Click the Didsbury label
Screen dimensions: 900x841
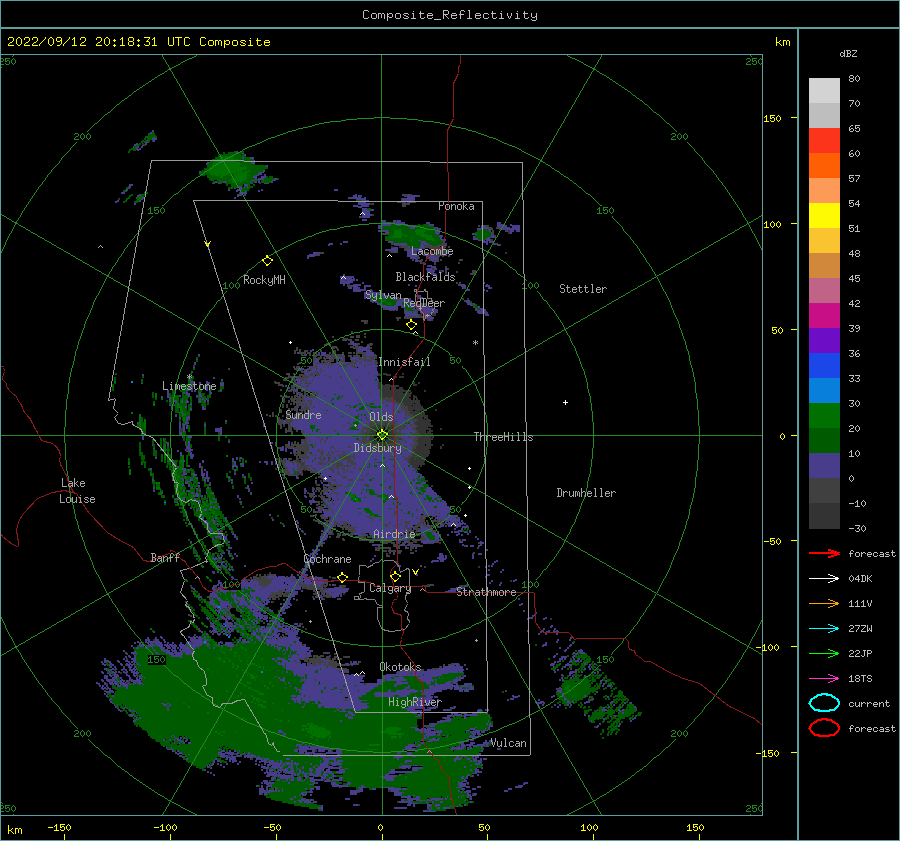click(x=378, y=448)
